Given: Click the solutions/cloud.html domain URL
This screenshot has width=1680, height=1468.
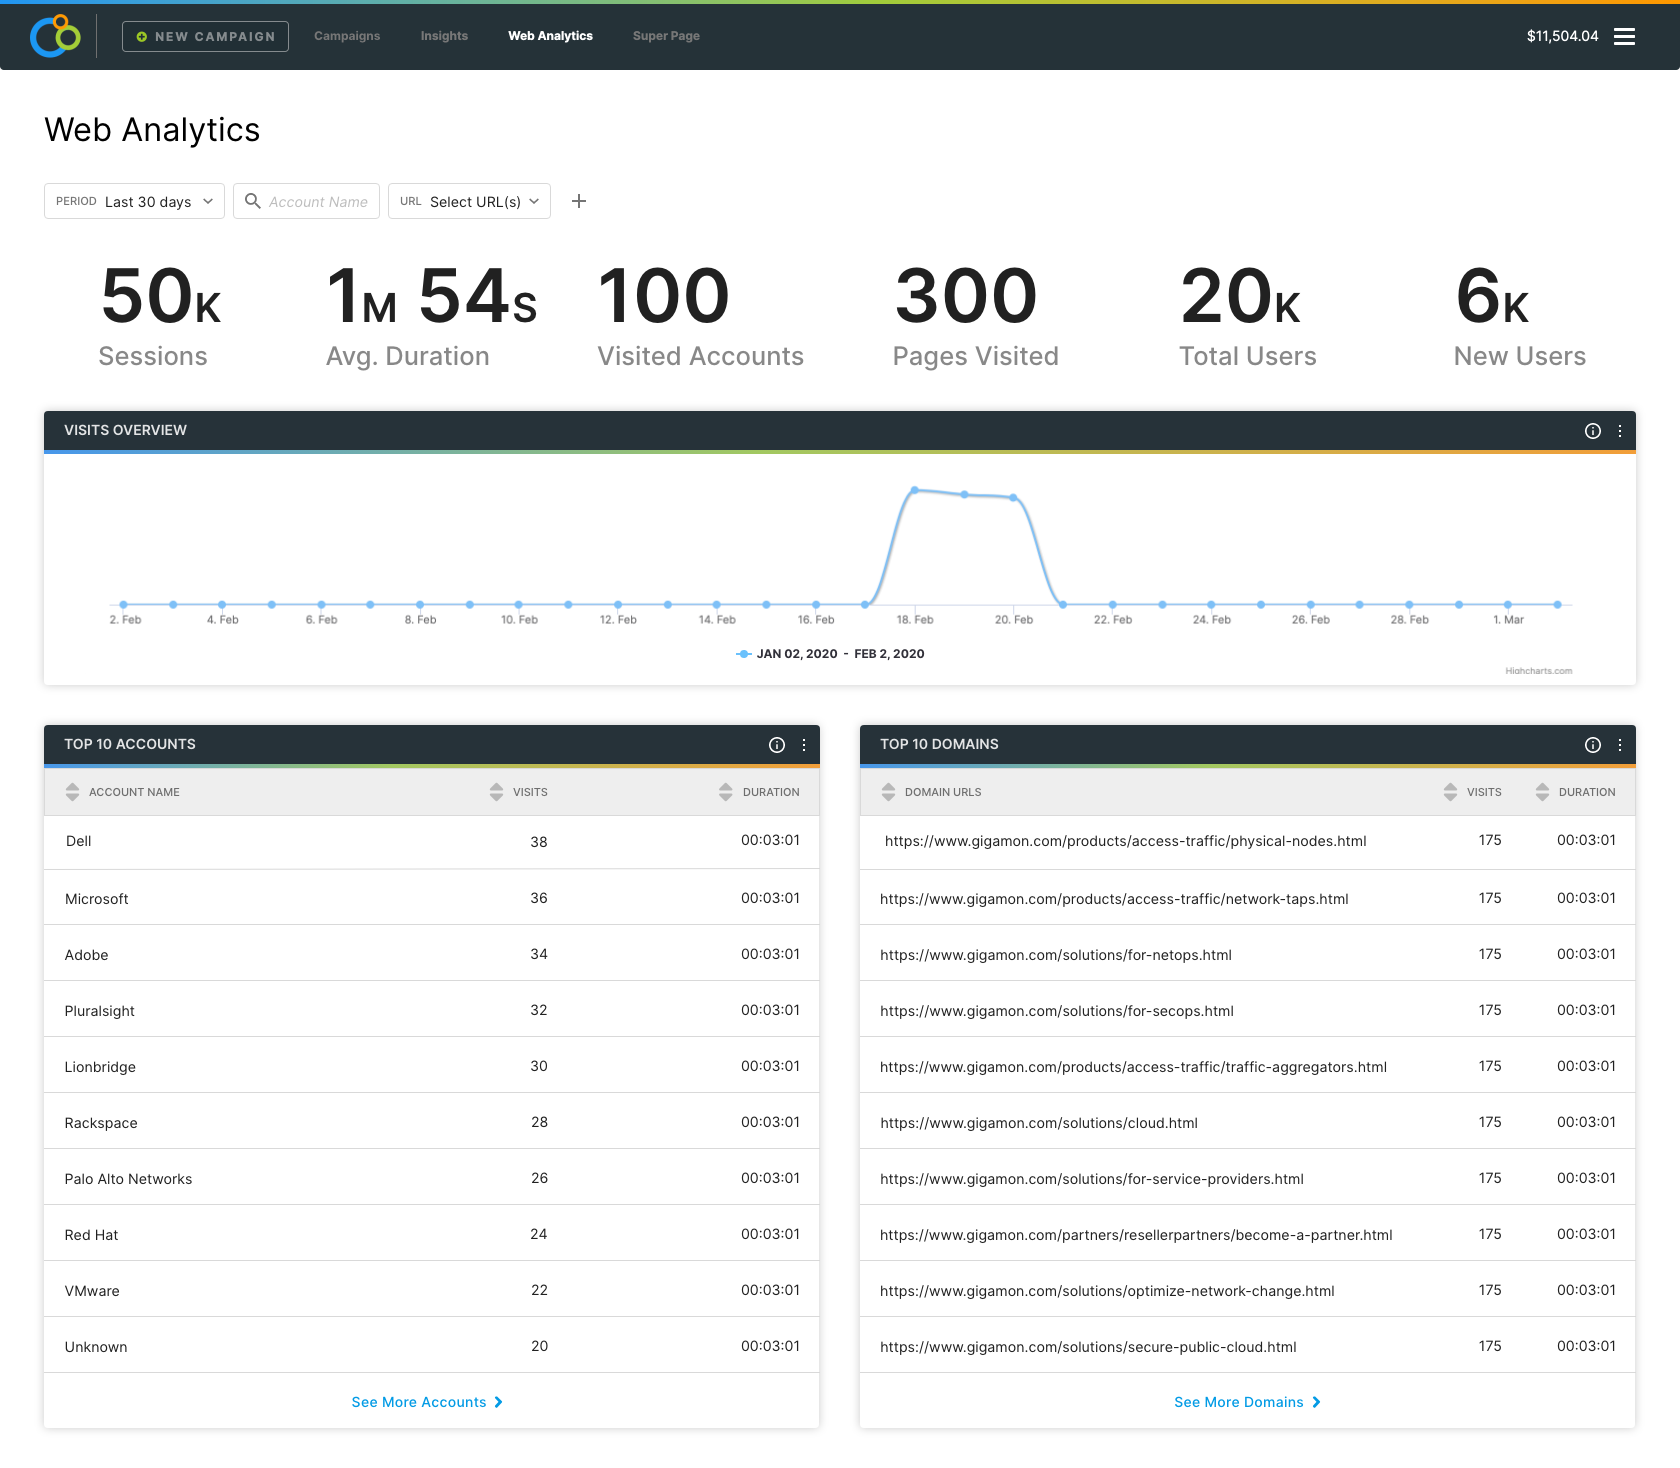Looking at the screenshot, I should point(1039,1123).
